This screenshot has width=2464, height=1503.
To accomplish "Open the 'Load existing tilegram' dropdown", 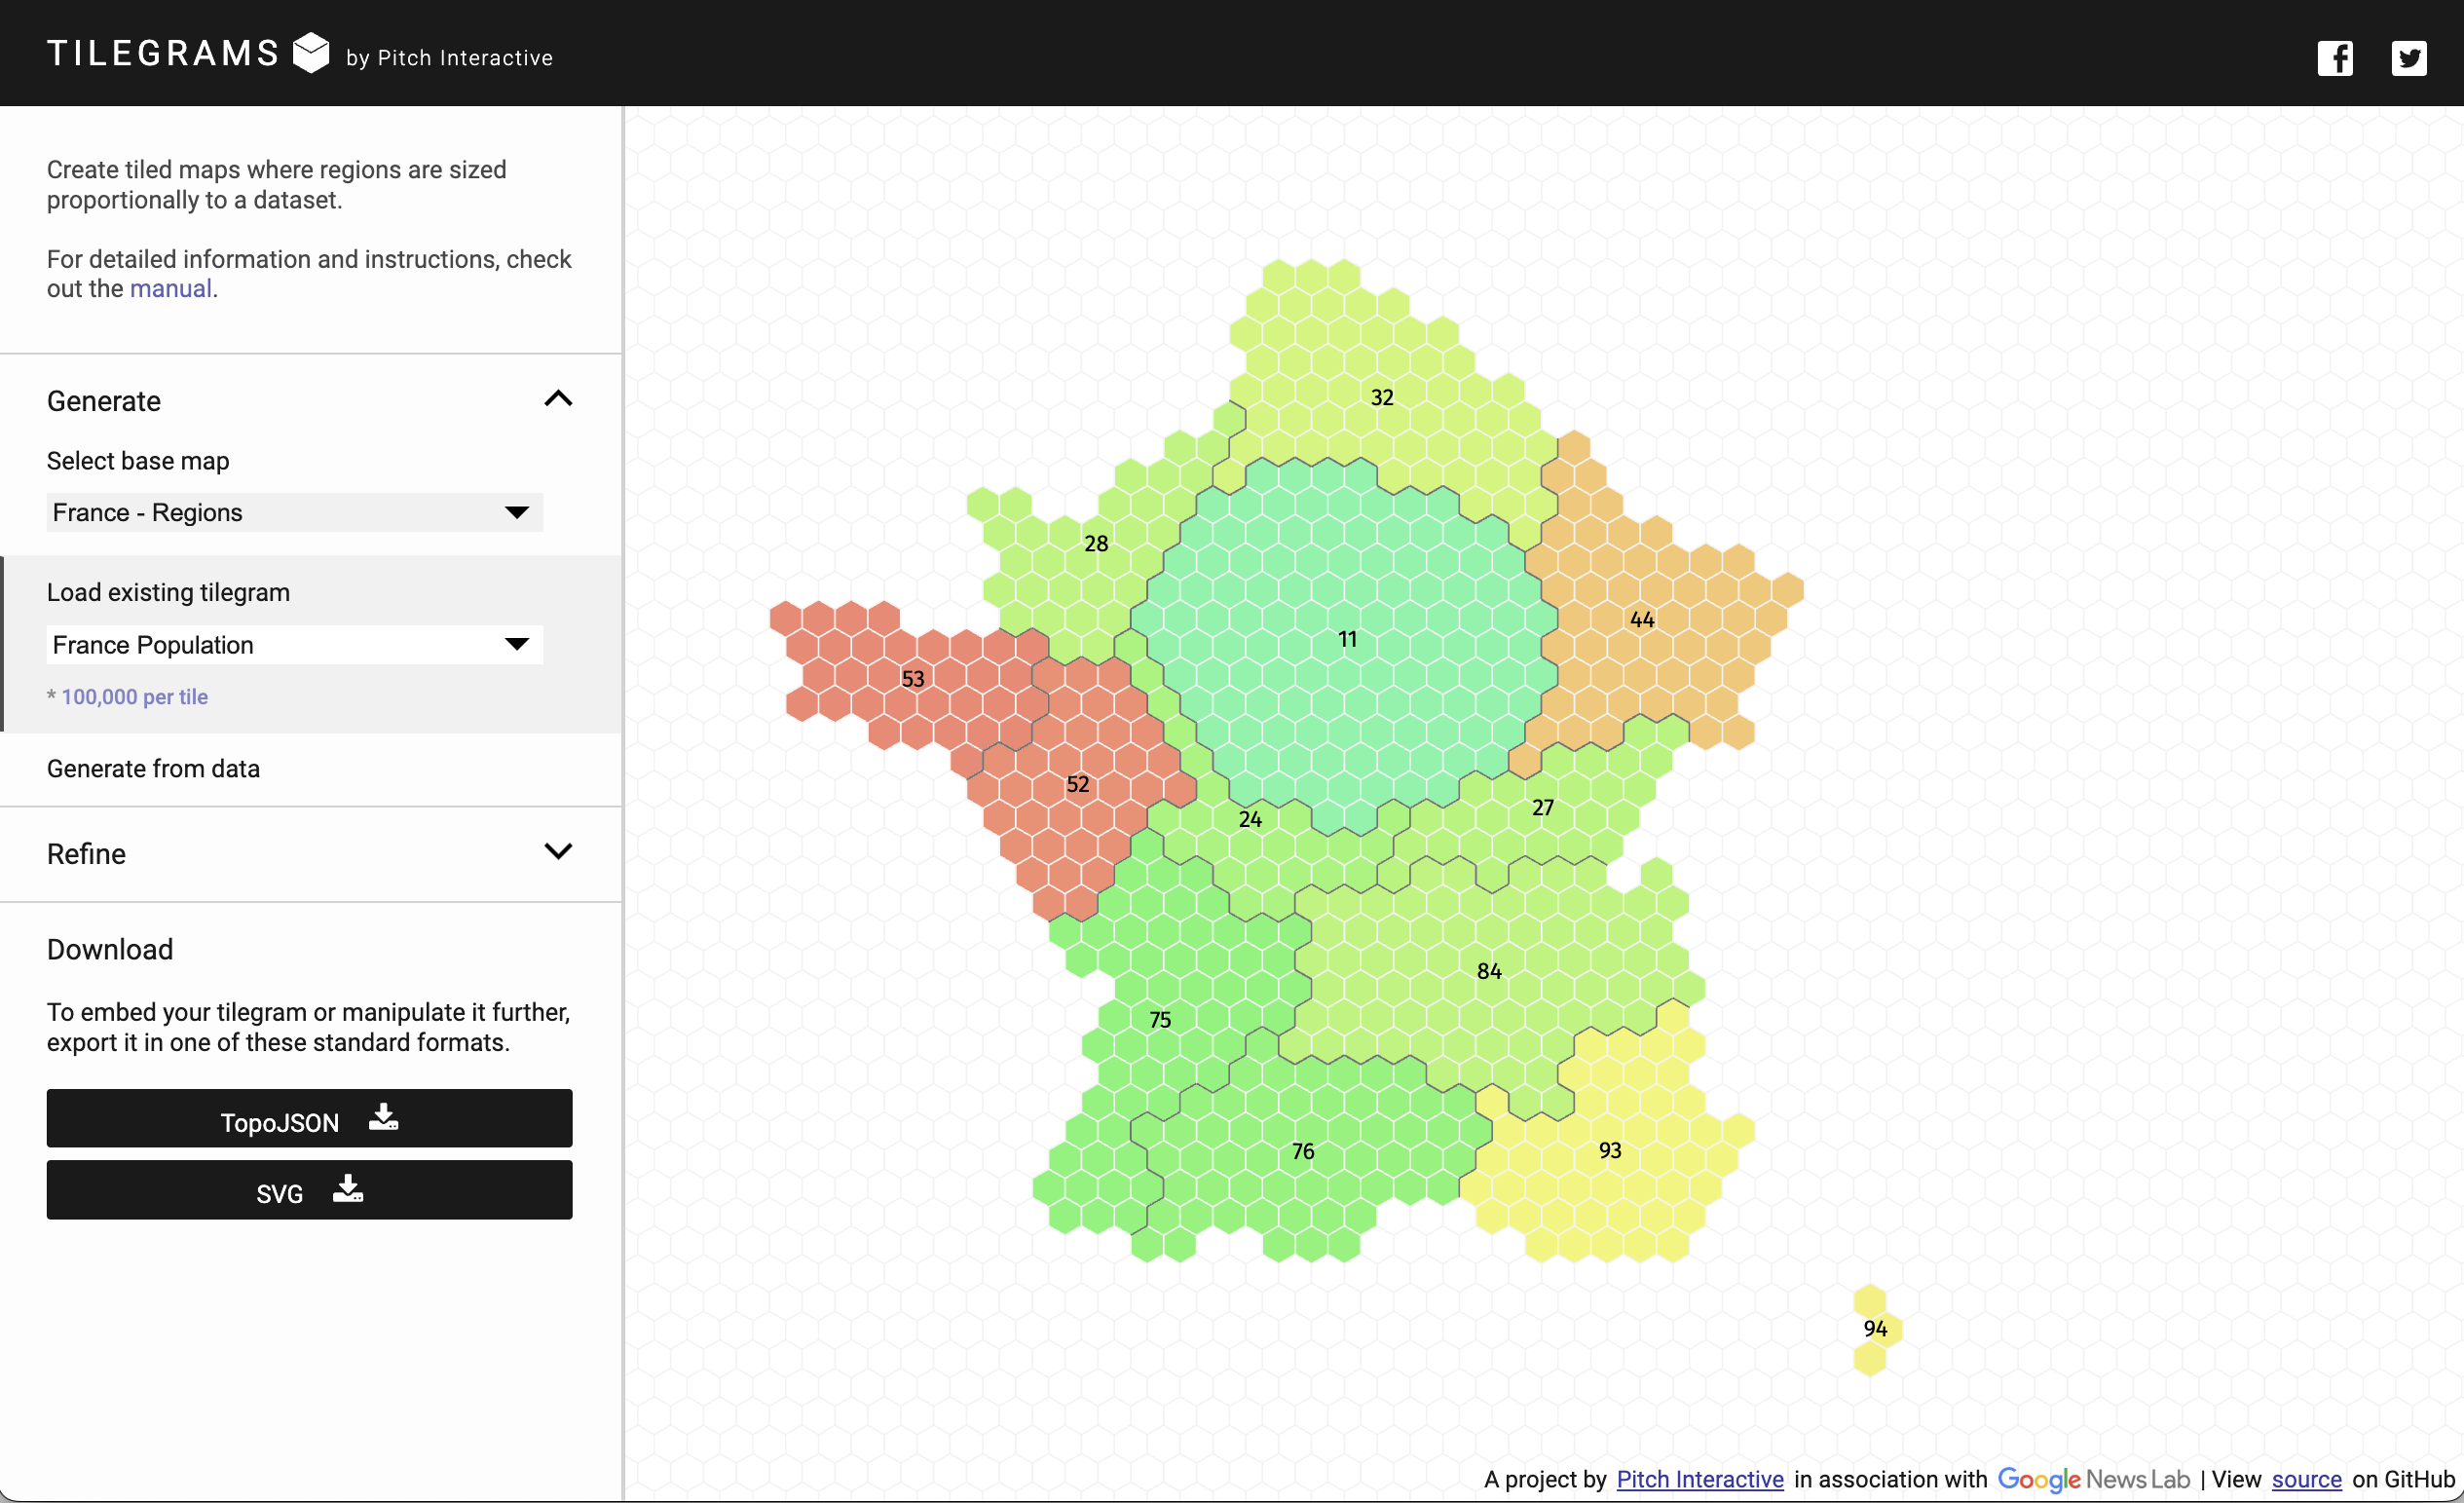I will tap(293, 644).
